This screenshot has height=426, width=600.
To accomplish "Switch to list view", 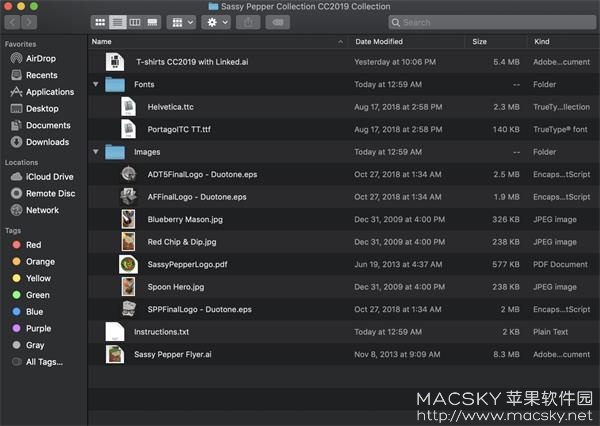I will (x=117, y=22).
